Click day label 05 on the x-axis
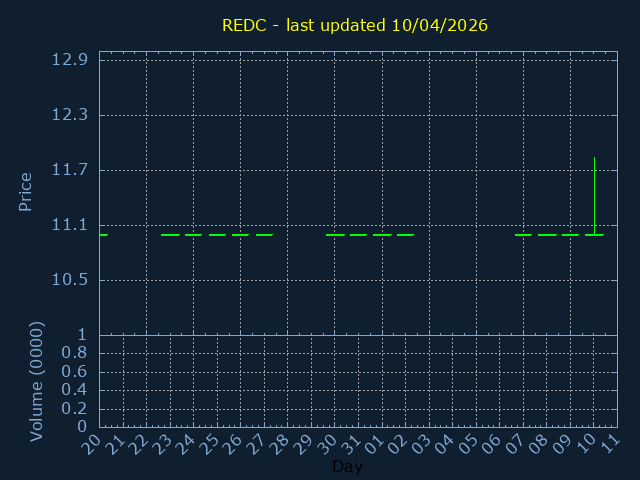The height and width of the screenshot is (480, 640). click(468, 444)
